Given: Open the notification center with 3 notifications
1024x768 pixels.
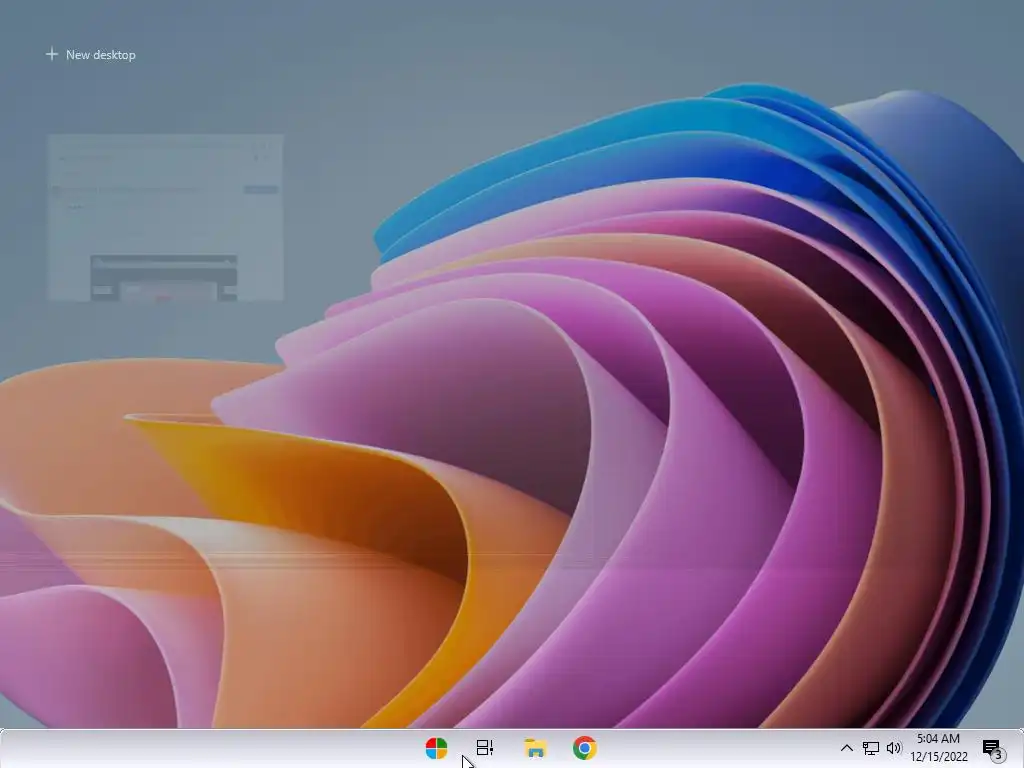Looking at the screenshot, I should point(993,750).
